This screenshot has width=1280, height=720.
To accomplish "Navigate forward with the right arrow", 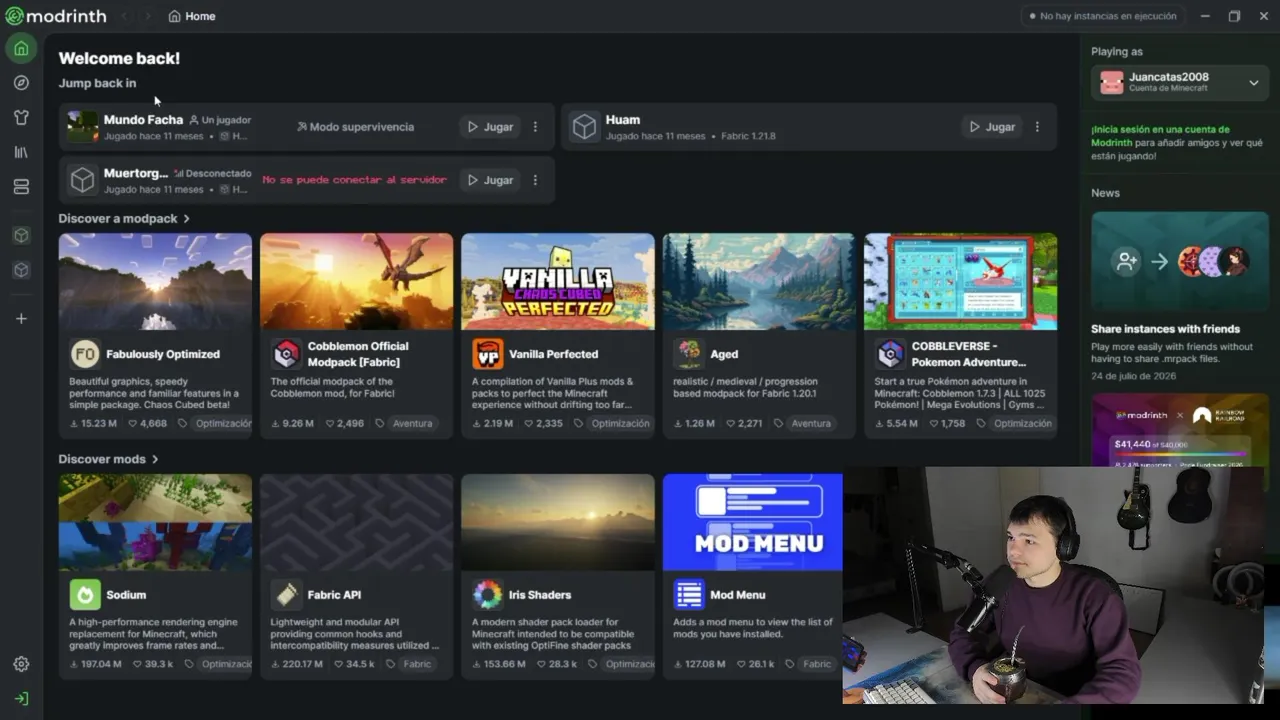I will [147, 16].
